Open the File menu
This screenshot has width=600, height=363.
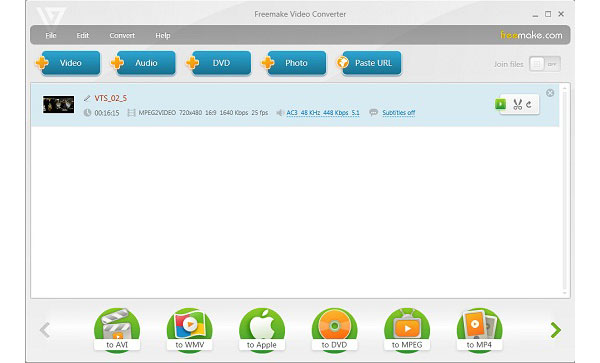[51, 36]
